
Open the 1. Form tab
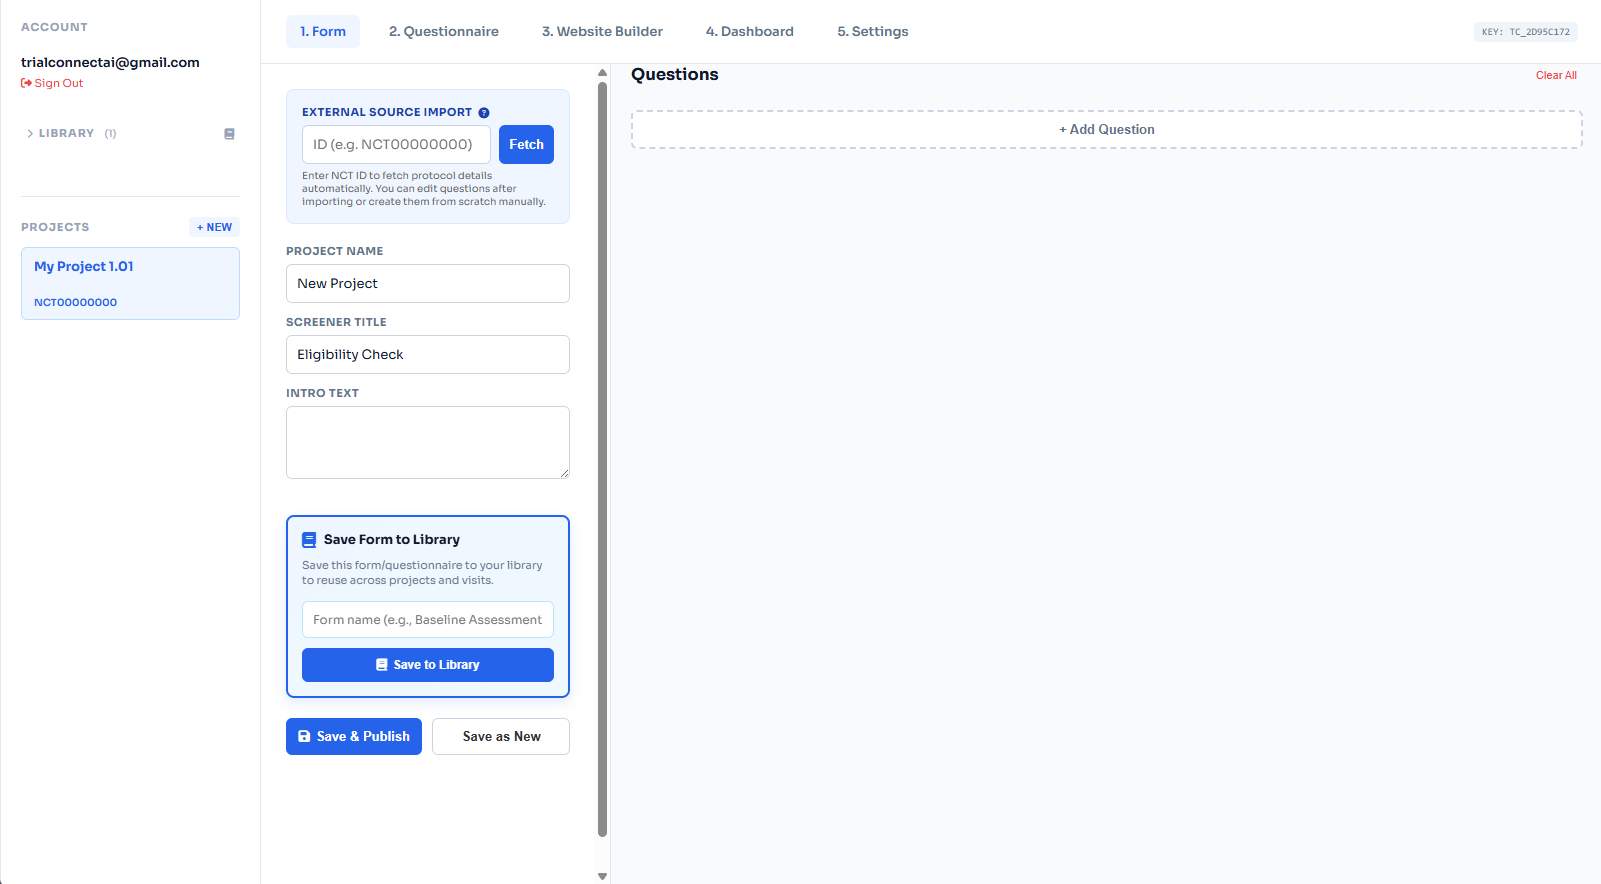click(x=323, y=32)
